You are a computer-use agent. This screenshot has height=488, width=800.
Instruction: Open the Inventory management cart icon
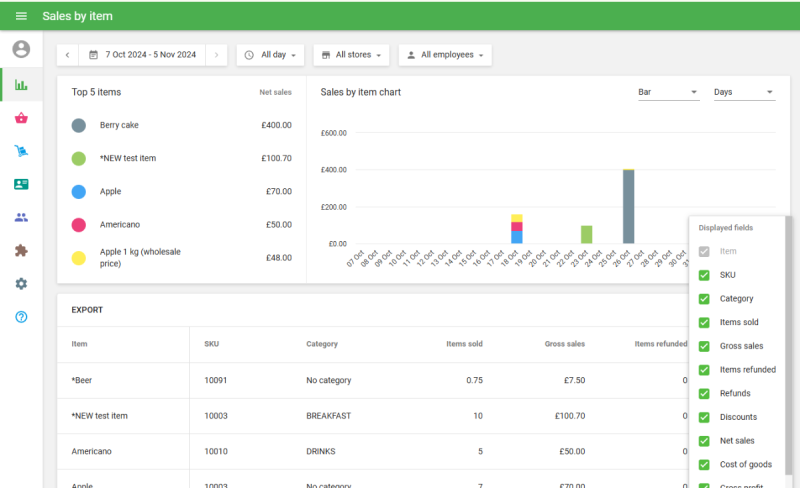(x=21, y=151)
